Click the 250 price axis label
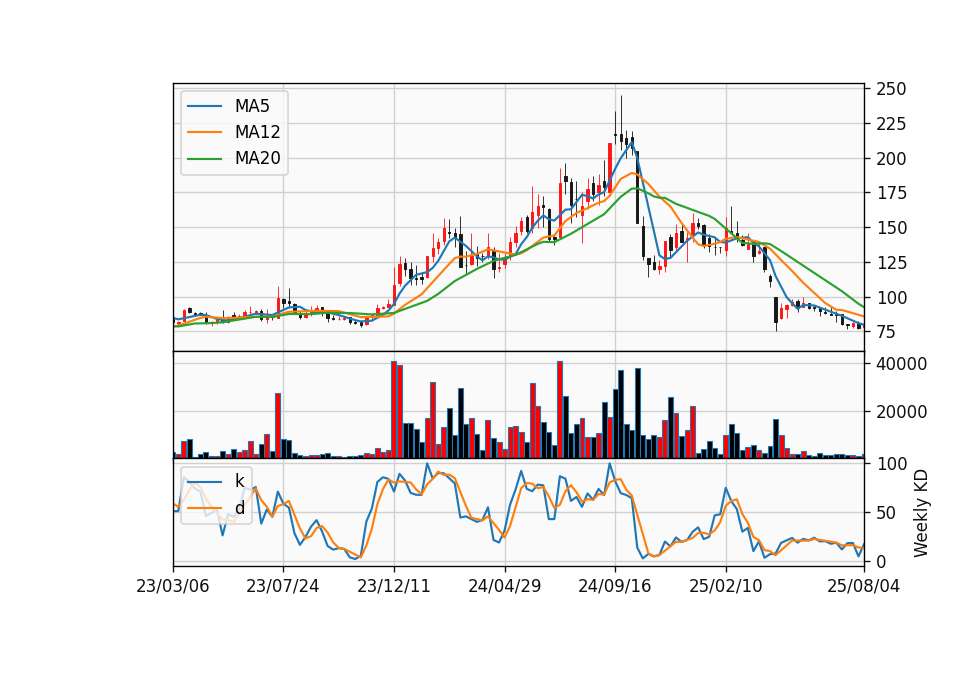 click(x=891, y=89)
